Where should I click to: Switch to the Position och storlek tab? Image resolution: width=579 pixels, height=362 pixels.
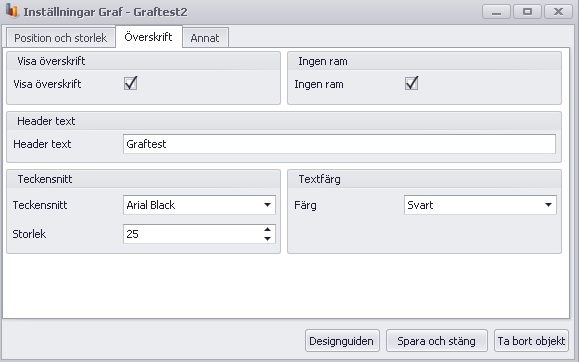pyautogui.click(x=61, y=38)
